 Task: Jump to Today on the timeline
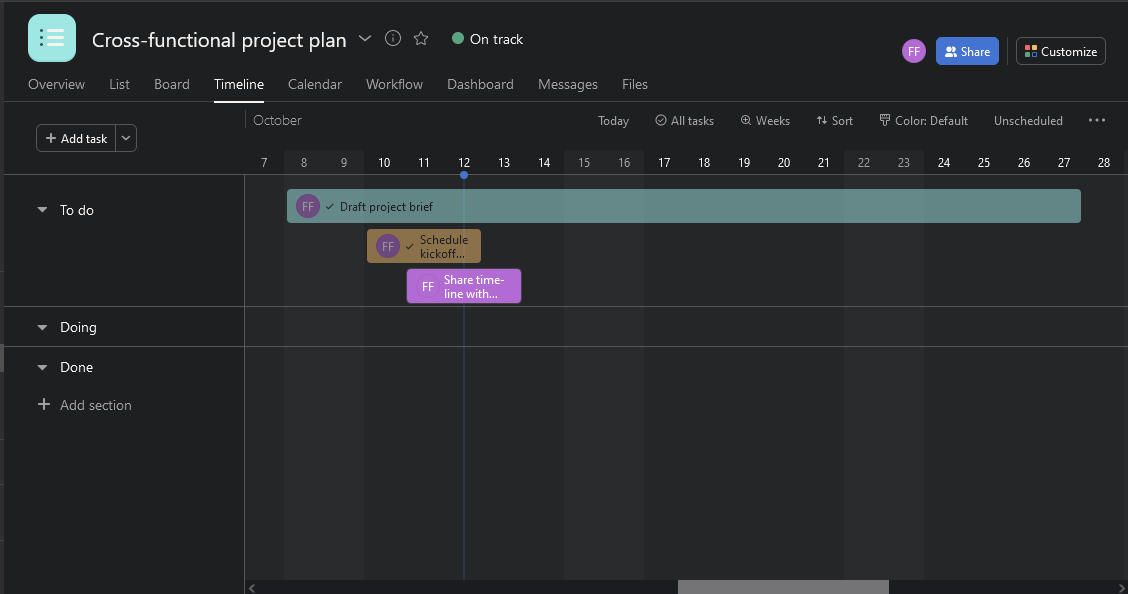coord(613,120)
